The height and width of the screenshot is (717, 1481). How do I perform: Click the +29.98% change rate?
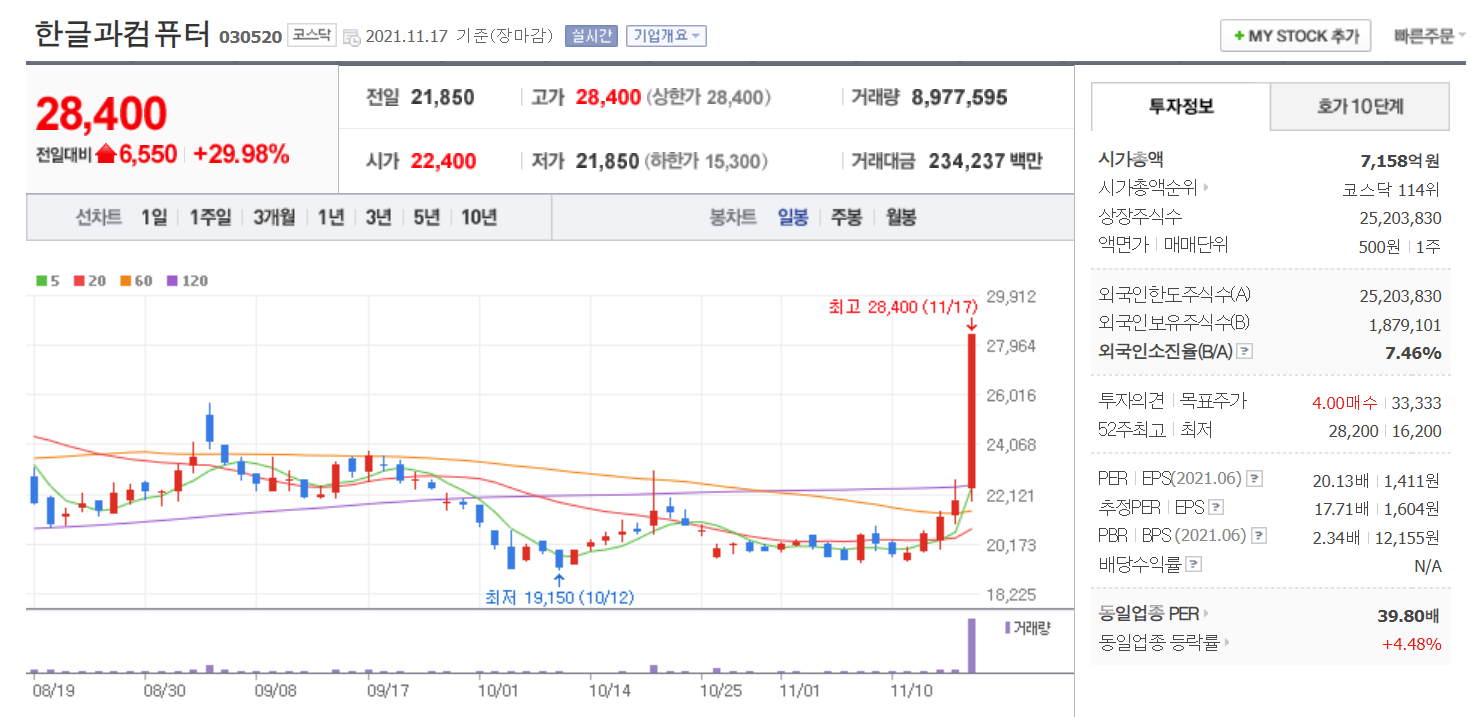point(241,154)
